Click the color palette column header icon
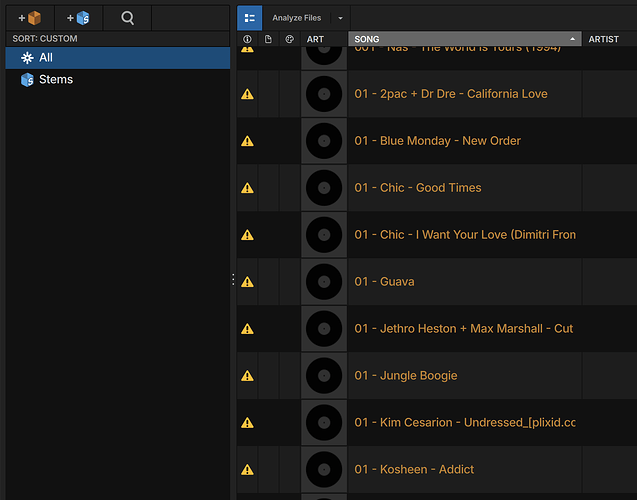Viewport: 637px width, 500px height. click(289, 39)
